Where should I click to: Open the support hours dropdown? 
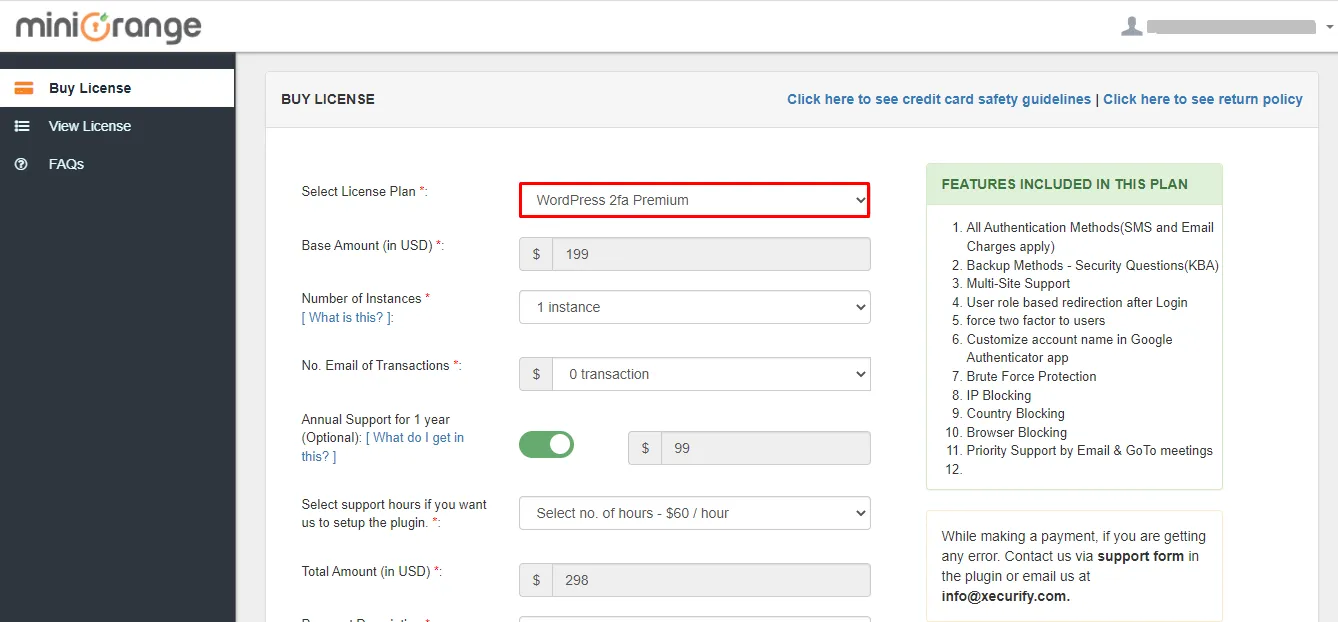pyautogui.click(x=693, y=513)
